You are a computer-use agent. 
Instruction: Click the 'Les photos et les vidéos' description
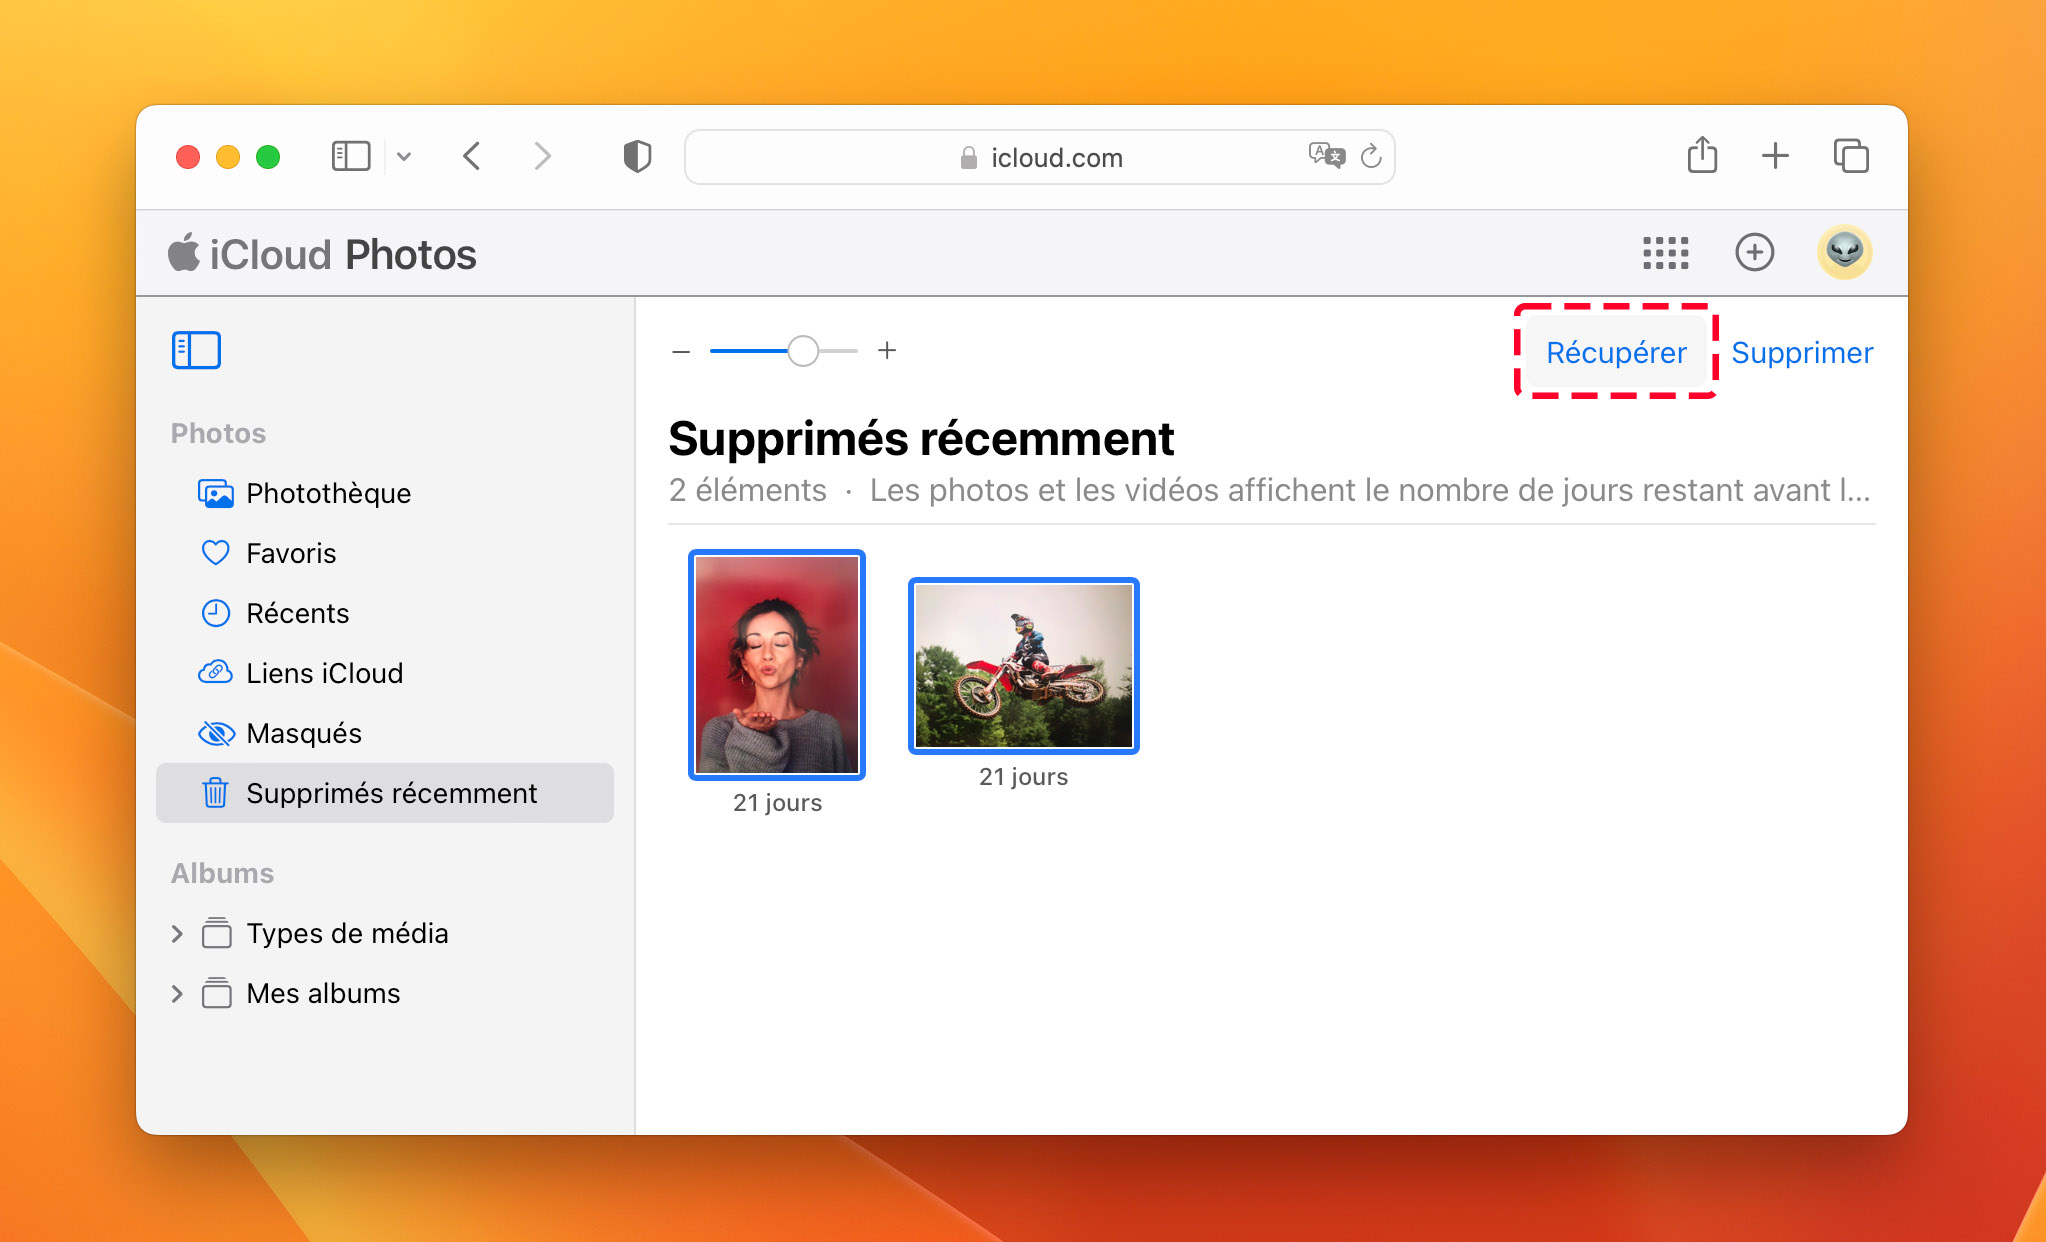1370,490
